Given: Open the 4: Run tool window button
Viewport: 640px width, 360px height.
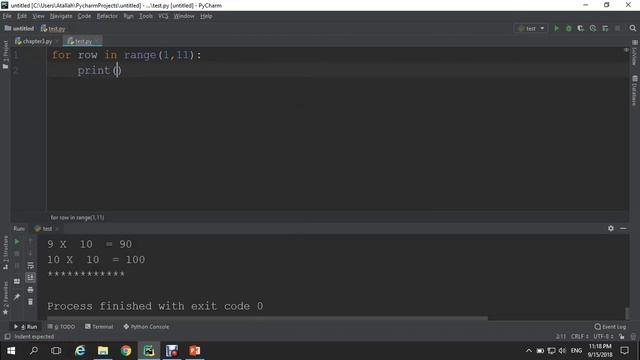Looking at the screenshot, I should tap(25, 327).
